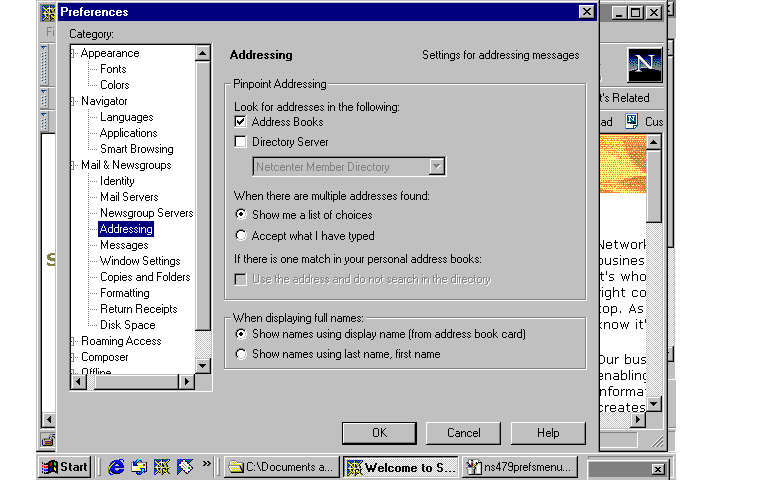Select Smart Browsing in category tree
The width and height of the screenshot is (770, 480).
137,149
